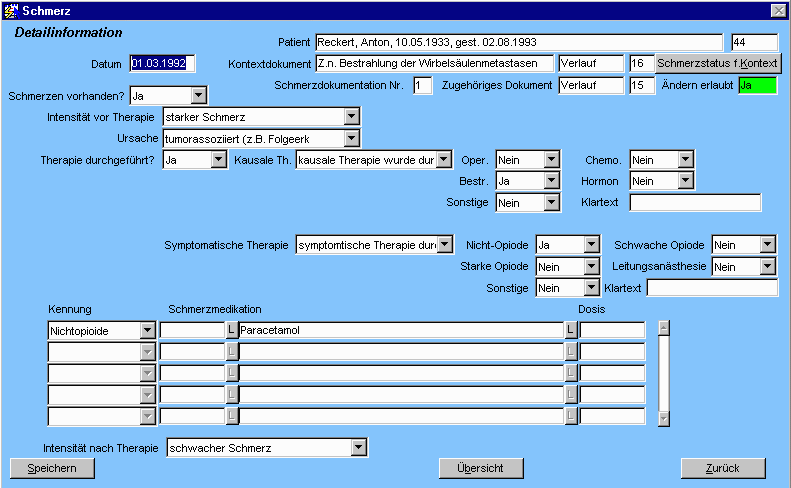Click the Datum input field

tap(163, 64)
